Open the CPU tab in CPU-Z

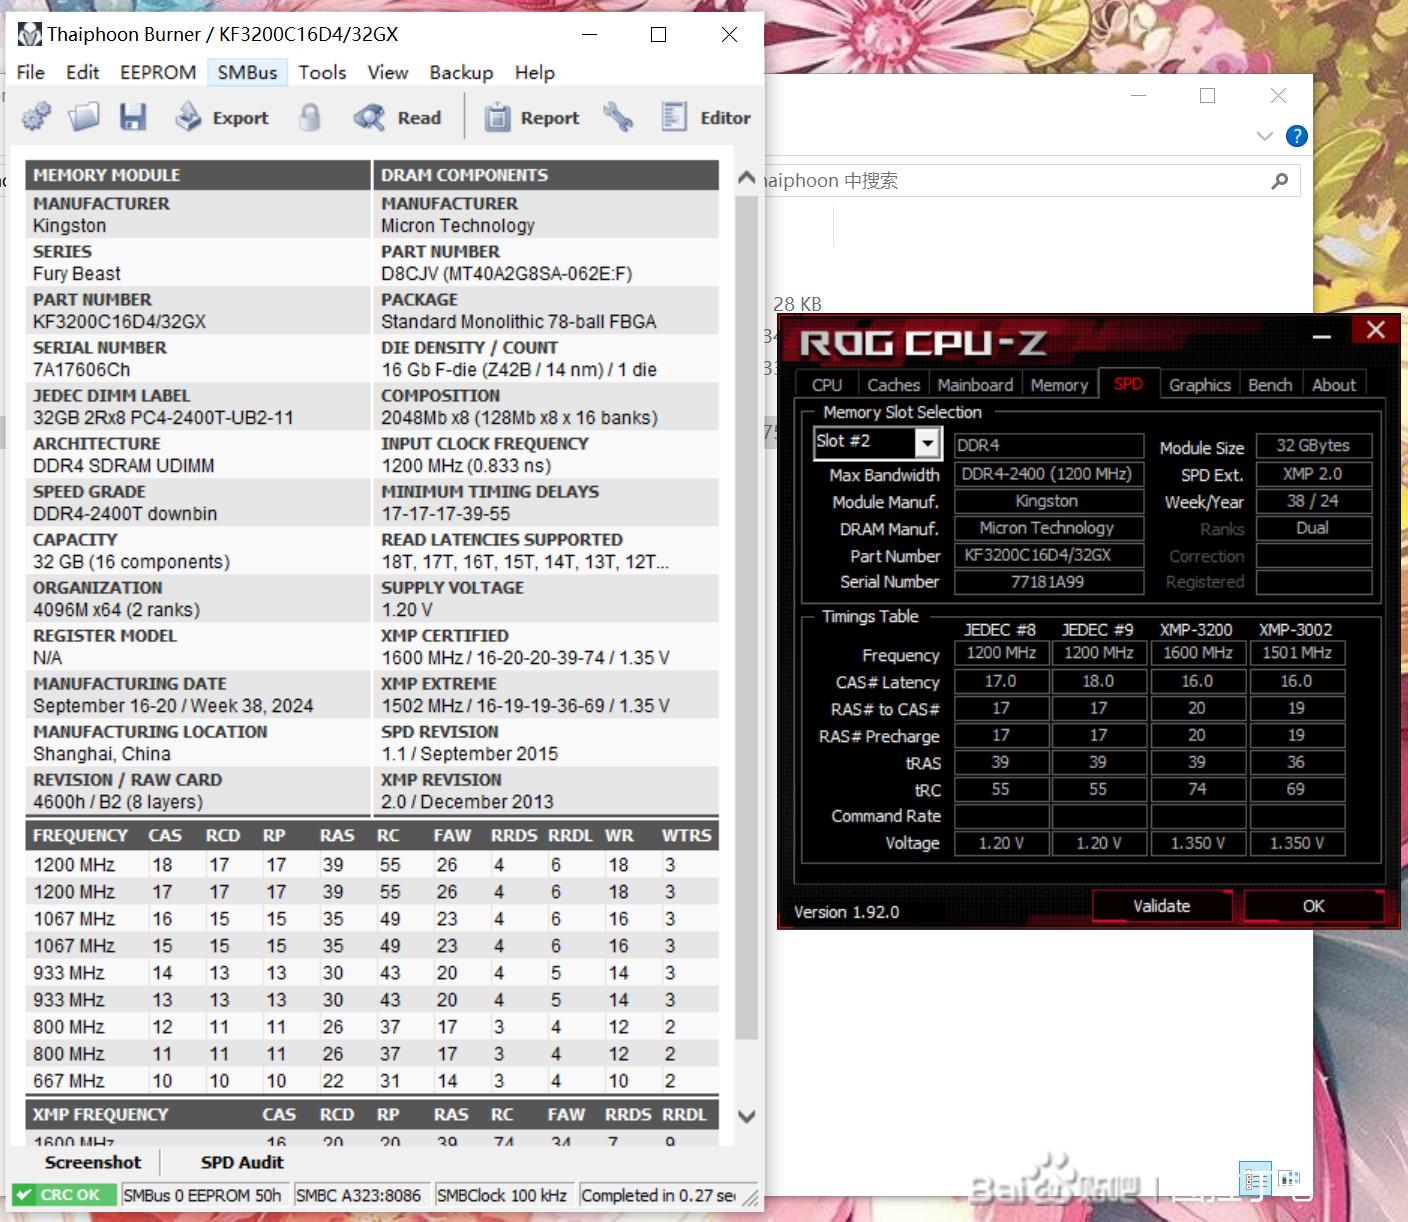[x=826, y=385]
